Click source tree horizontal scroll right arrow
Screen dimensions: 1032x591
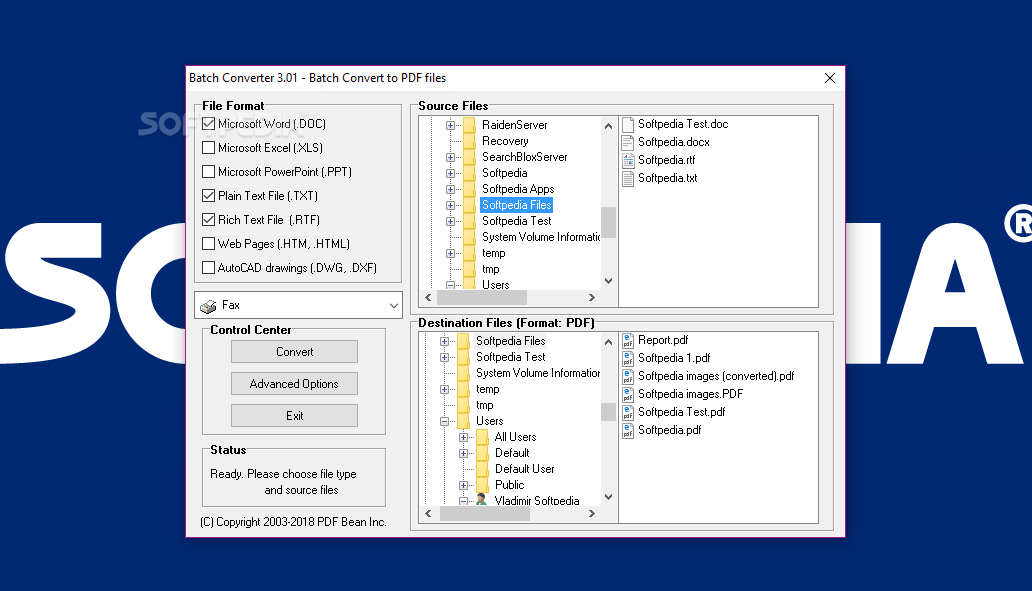pos(592,297)
